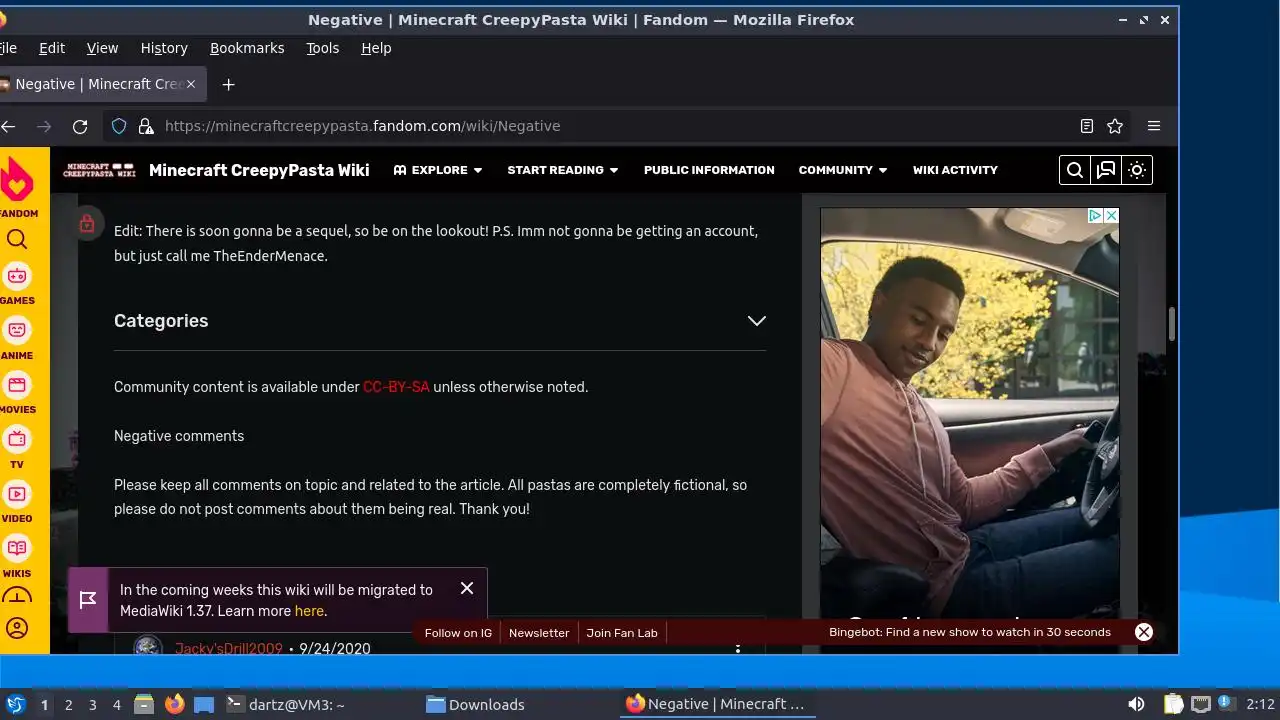Switch to workspace 2 in taskbar
The image size is (1280, 720).
point(68,705)
